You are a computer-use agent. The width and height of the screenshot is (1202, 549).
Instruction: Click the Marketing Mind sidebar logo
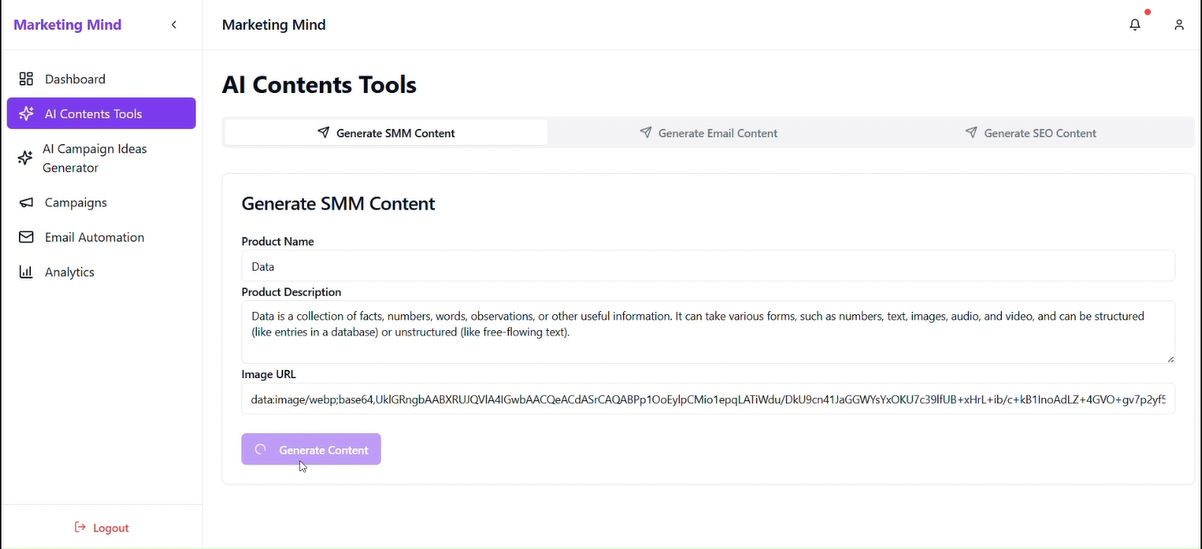[x=68, y=25]
